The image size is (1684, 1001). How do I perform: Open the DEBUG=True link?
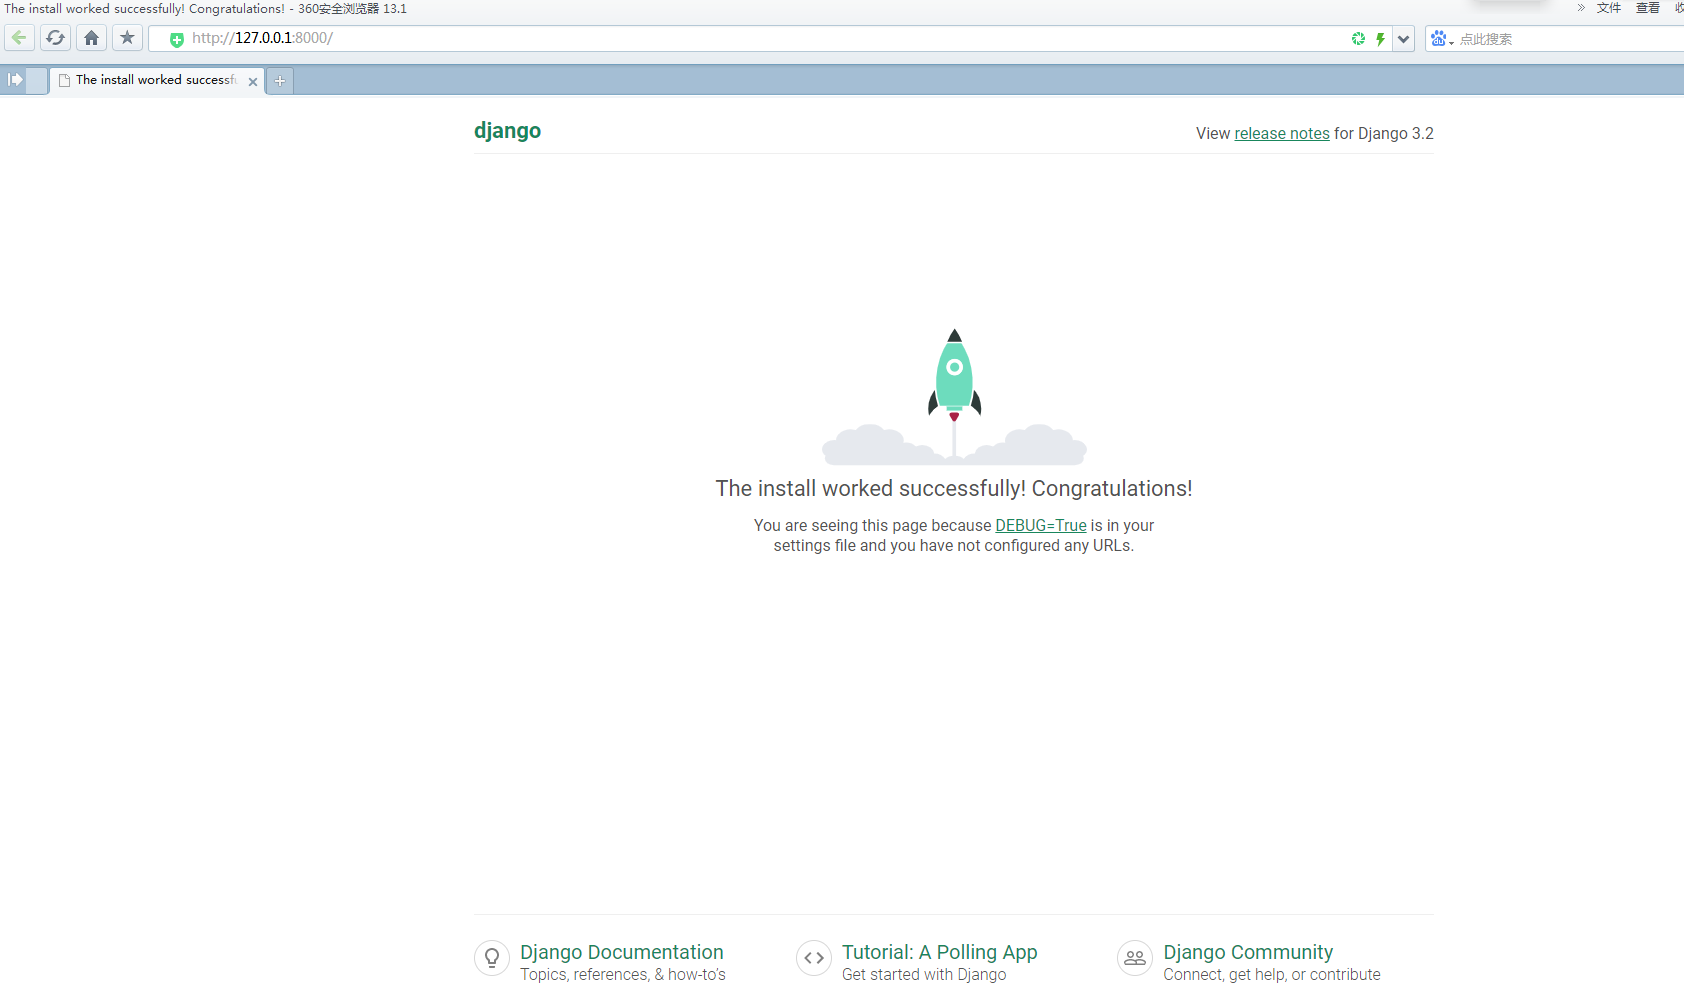1040,525
